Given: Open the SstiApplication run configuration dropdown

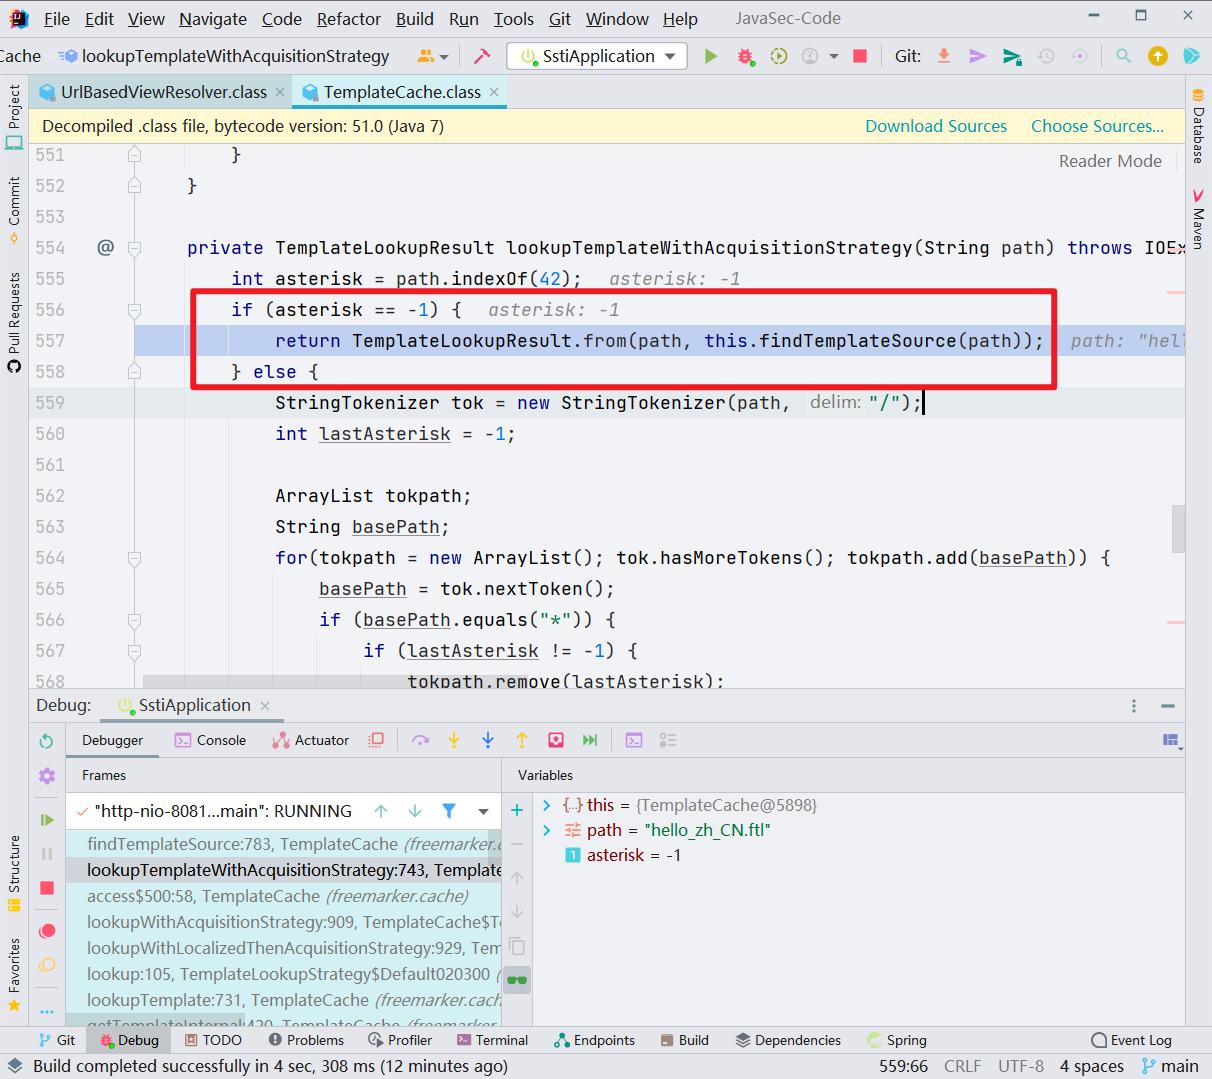Looking at the screenshot, I should click(x=670, y=56).
